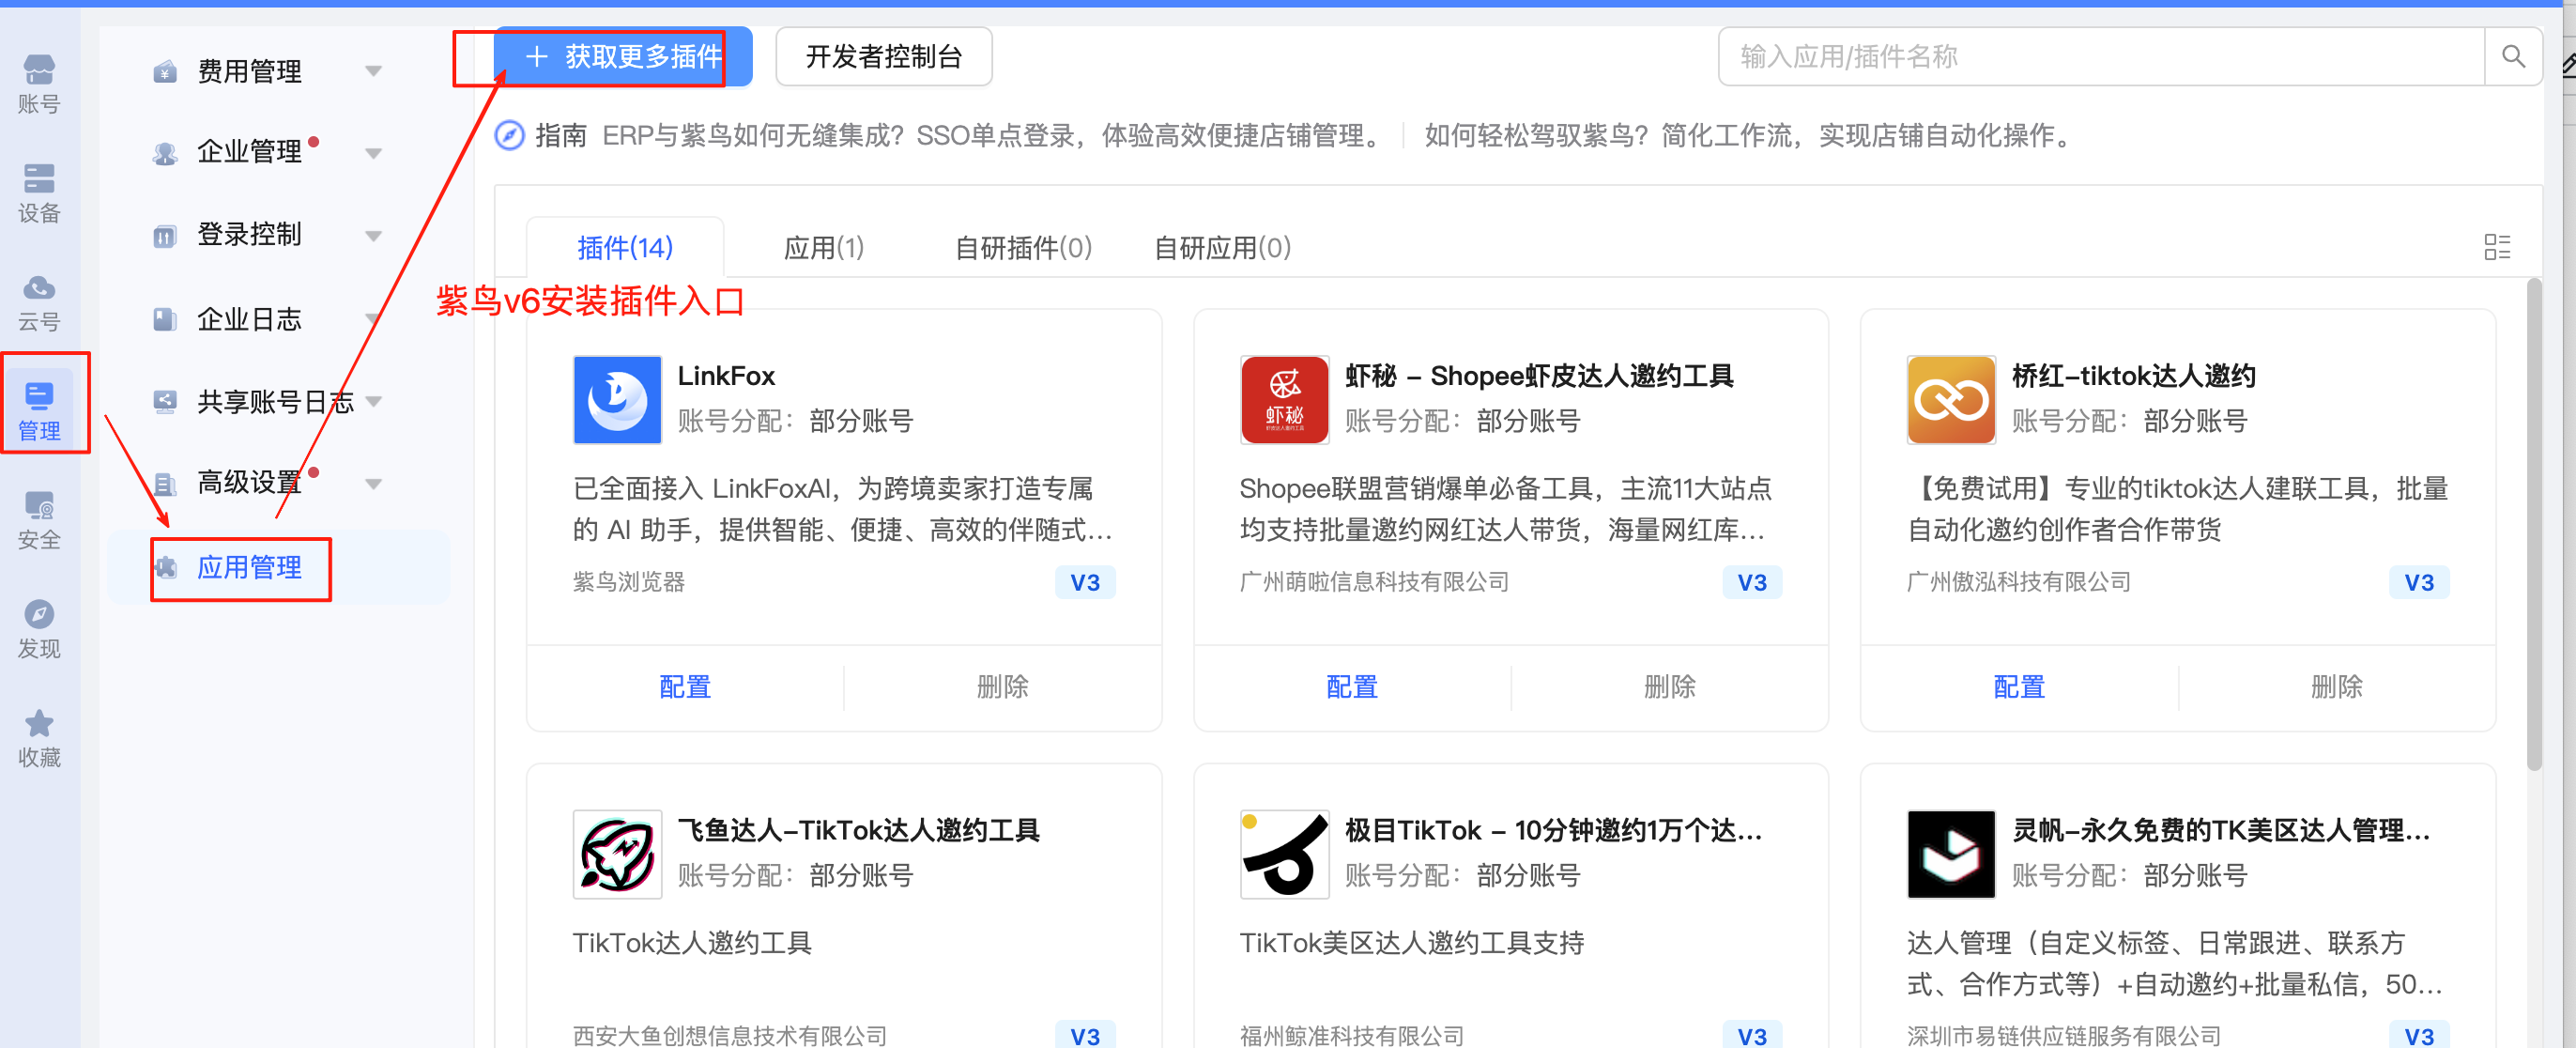The image size is (2576, 1048).
Task: Switch to the 自研插件(0) tab
Action: pos(1023,247)
